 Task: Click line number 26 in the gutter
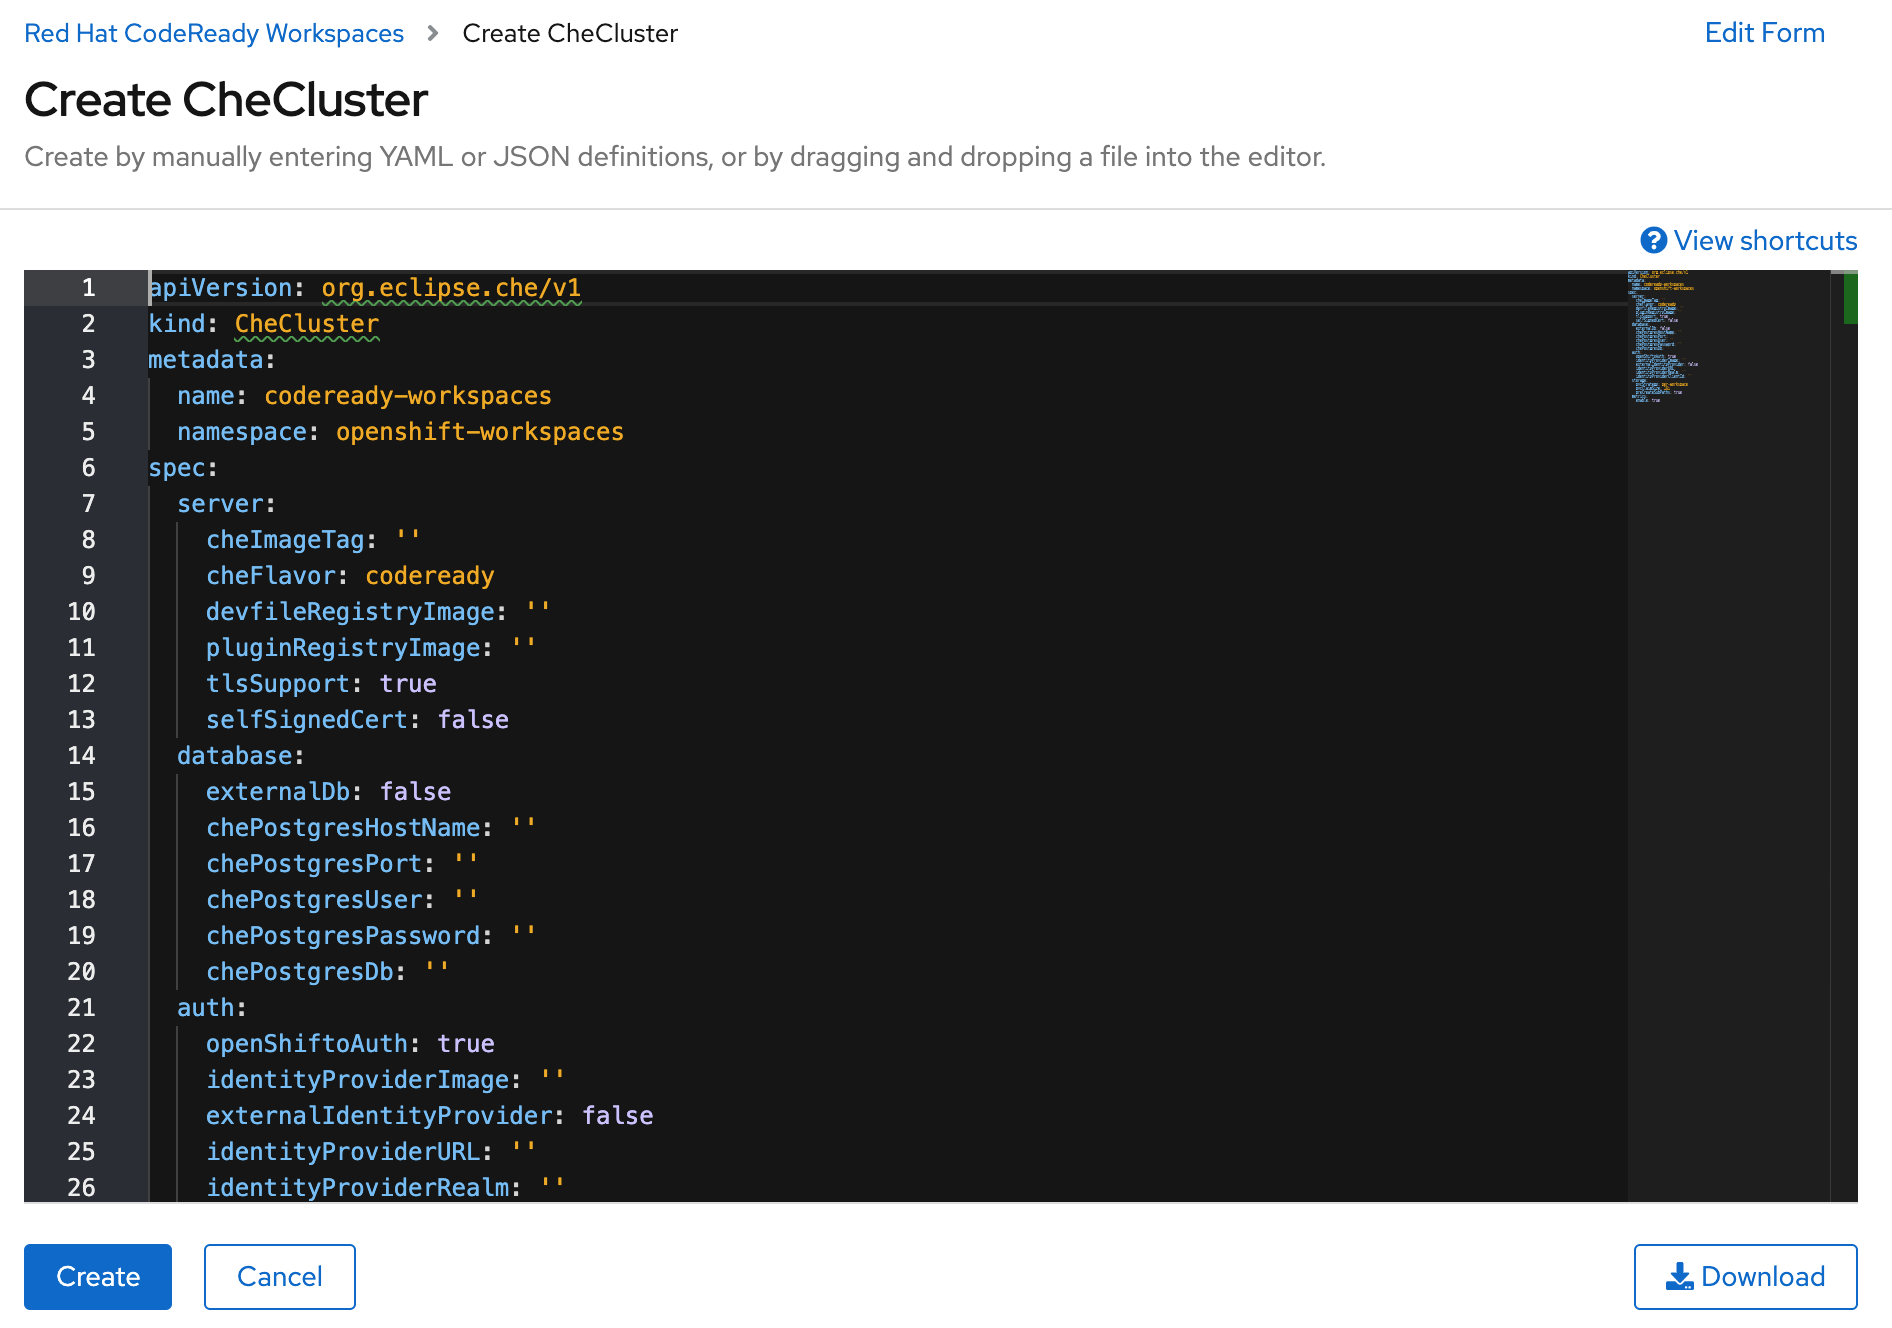[81, 1188]
